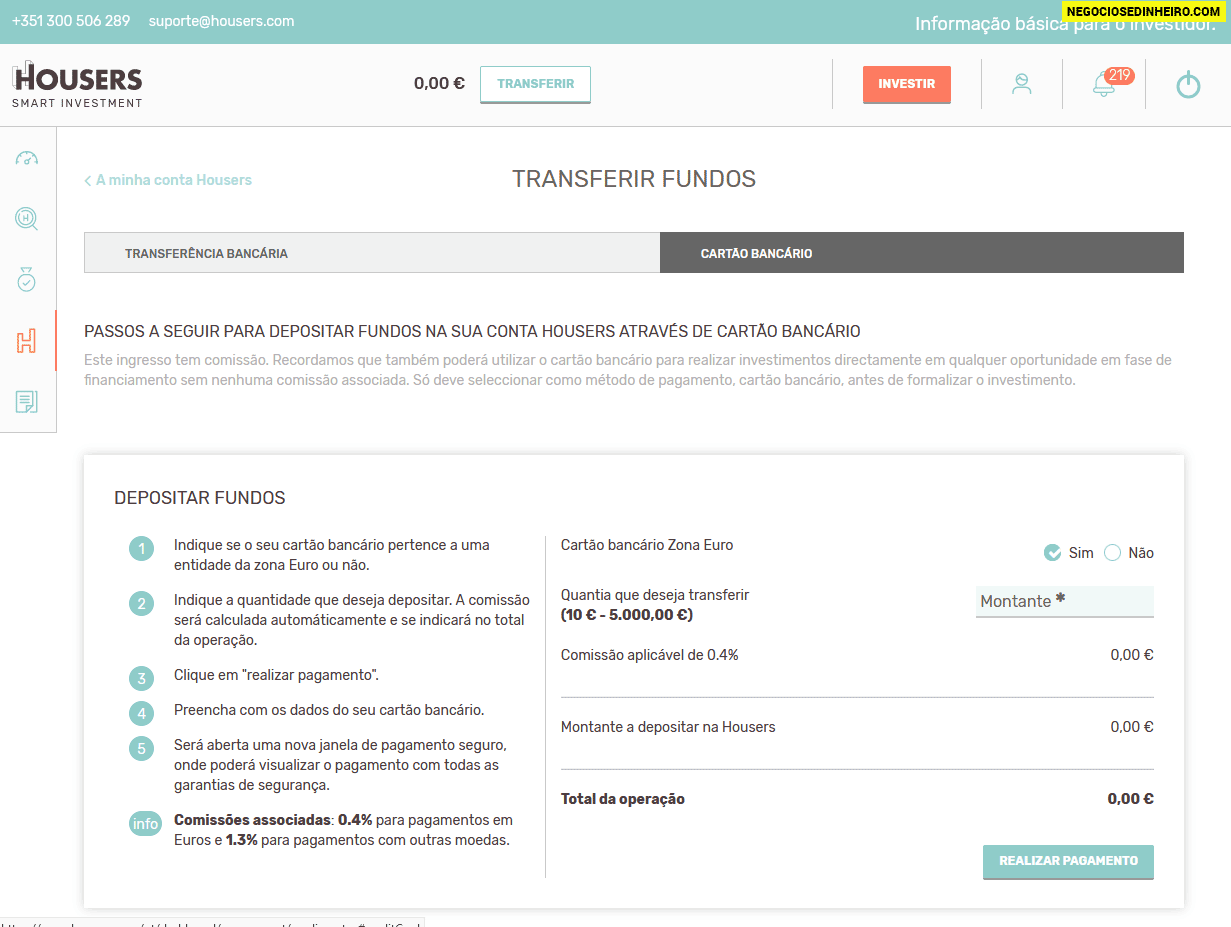Click the power logout icon
1231x927 pixels.
point(1188,85)
